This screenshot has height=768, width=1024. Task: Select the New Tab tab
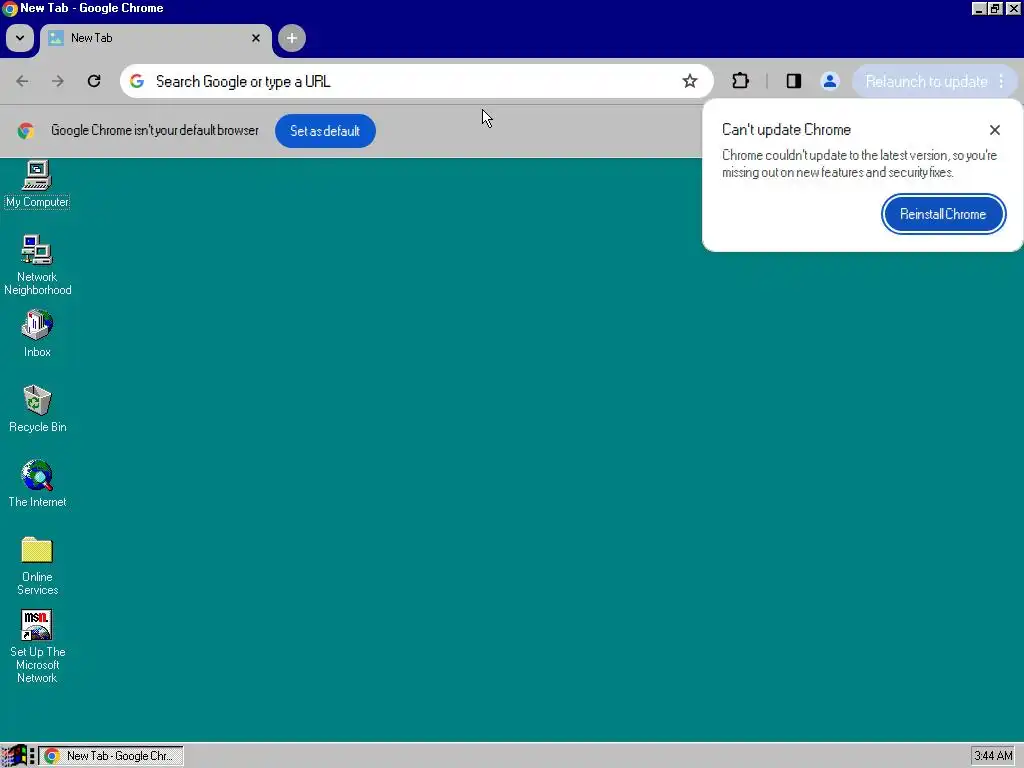coord(156,39)
